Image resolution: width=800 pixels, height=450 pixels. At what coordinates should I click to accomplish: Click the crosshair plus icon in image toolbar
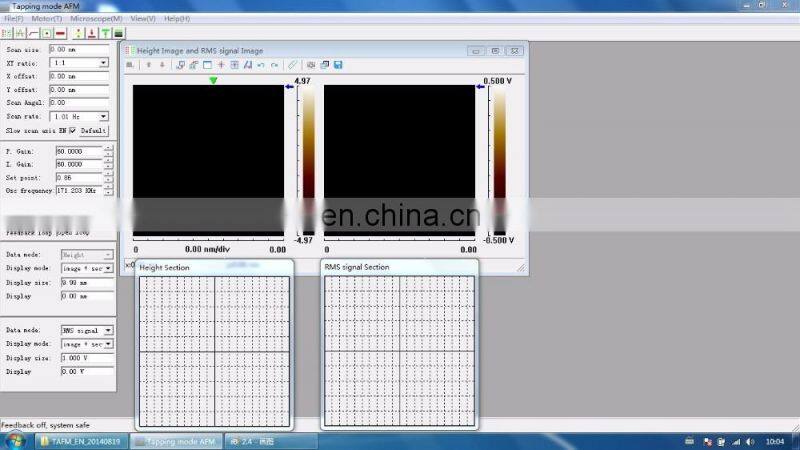pos(221,65)
